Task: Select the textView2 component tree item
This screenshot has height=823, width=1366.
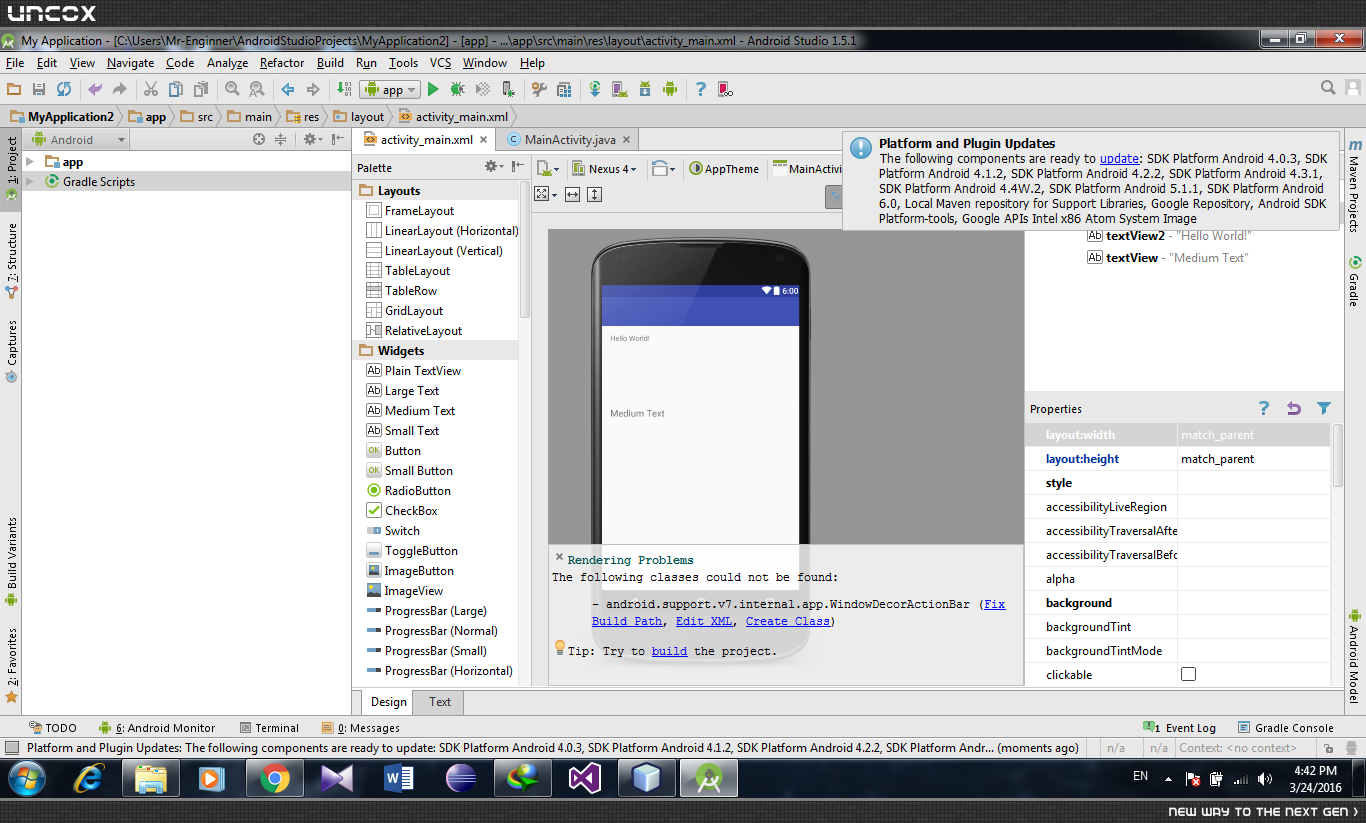Action: pyautogui.click(x=1168, y=236)
